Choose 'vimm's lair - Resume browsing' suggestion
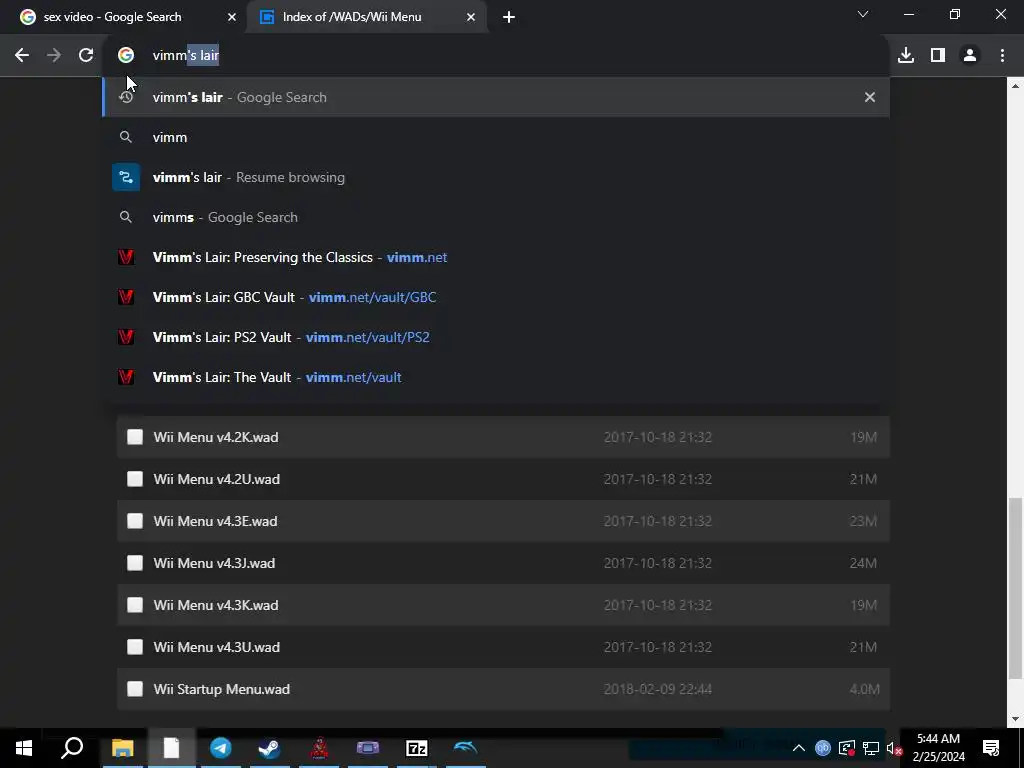This screenshot has height=768, width=1024. pos(496,177)
